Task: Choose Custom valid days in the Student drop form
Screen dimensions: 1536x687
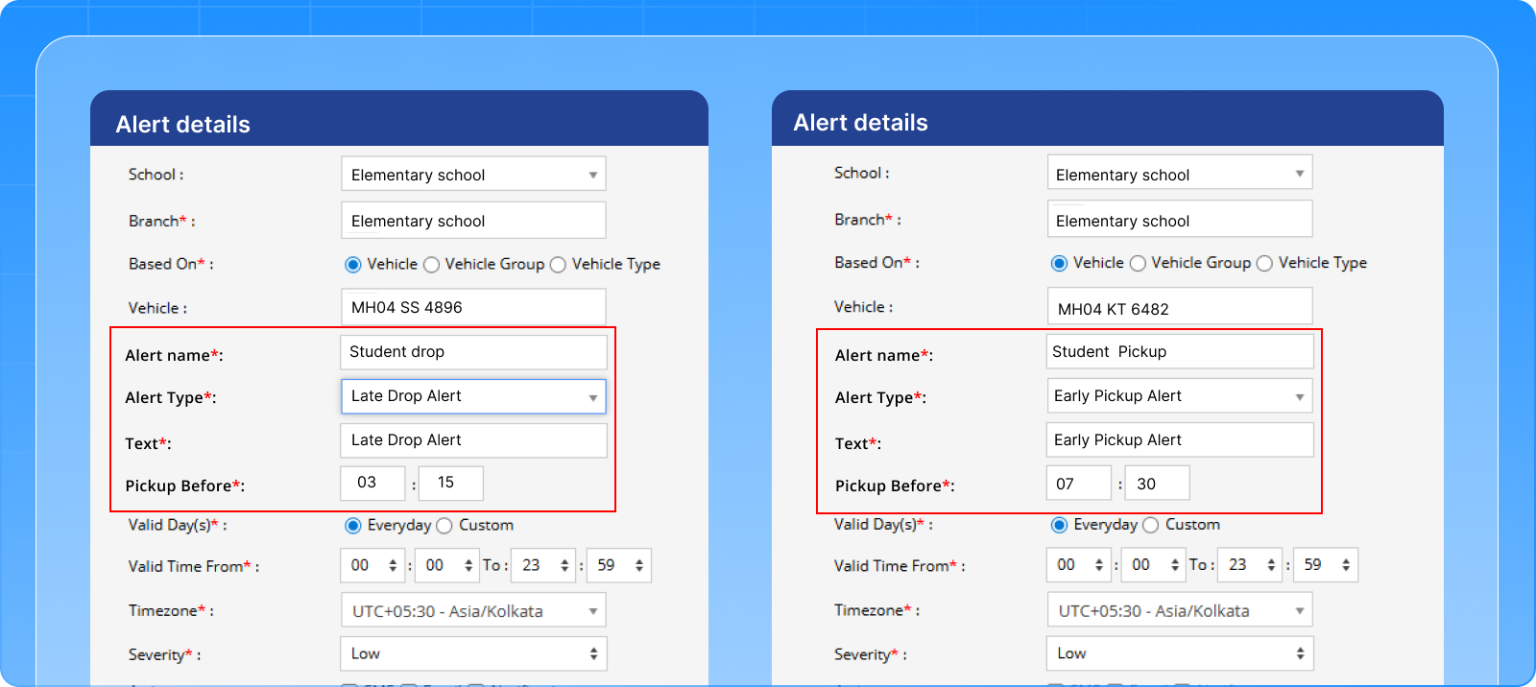Action: click(445, 525)
